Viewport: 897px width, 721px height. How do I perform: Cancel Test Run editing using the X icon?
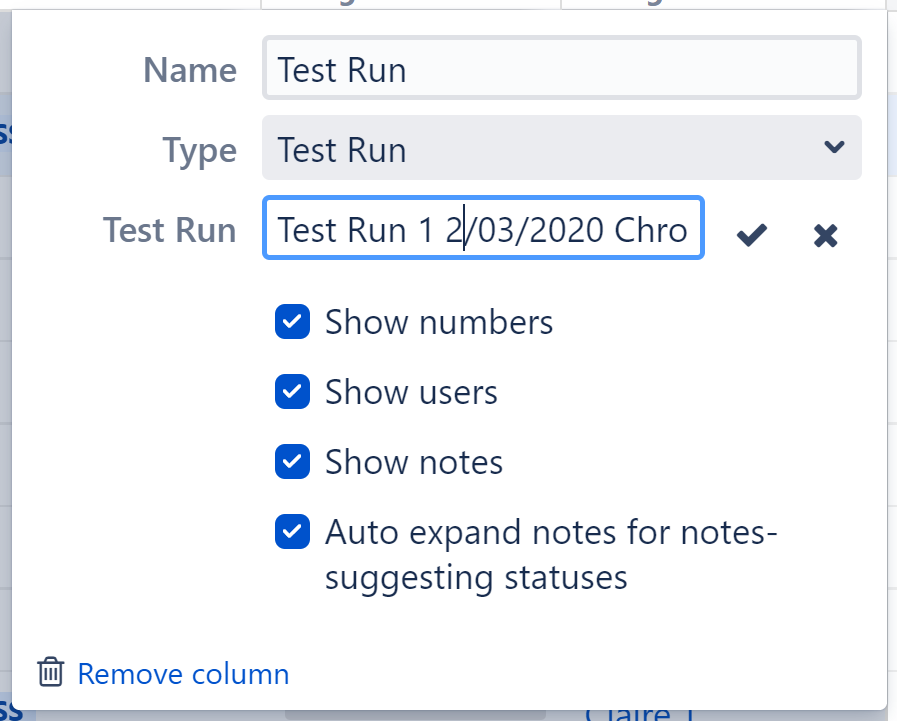pos(825,235)
